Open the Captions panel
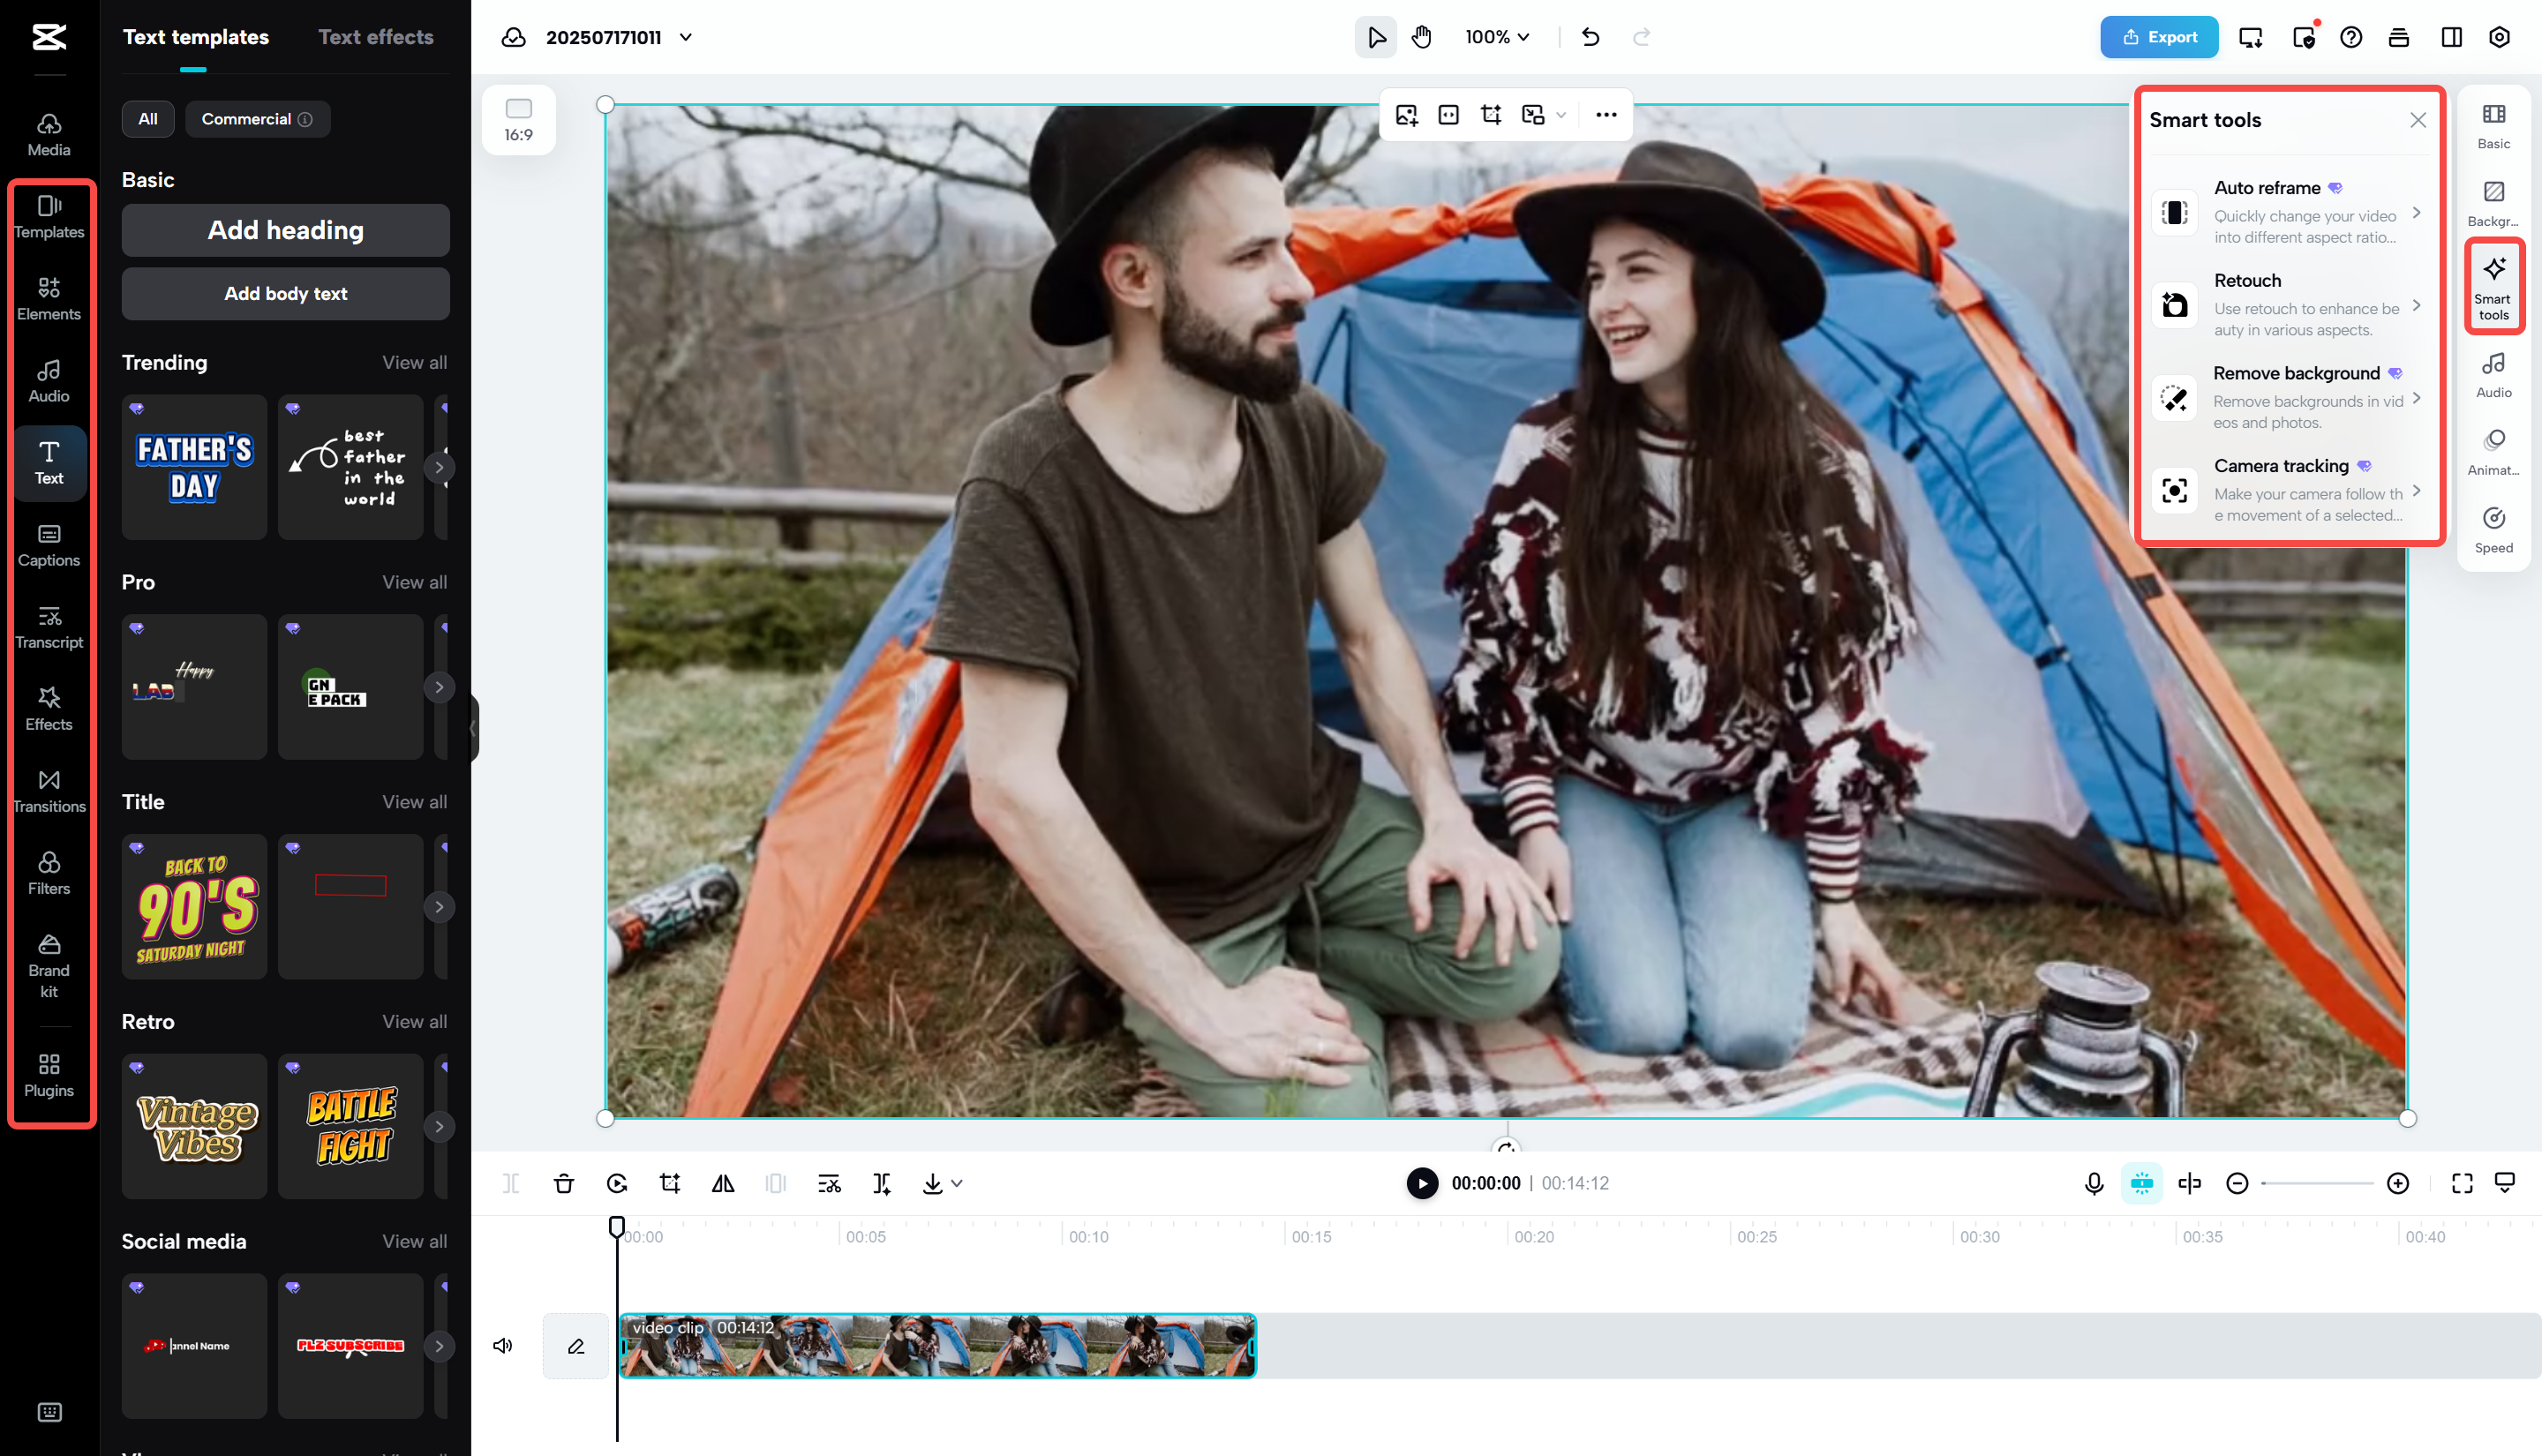This screenshot has width=2542, height=1456. tap(48, 544)
